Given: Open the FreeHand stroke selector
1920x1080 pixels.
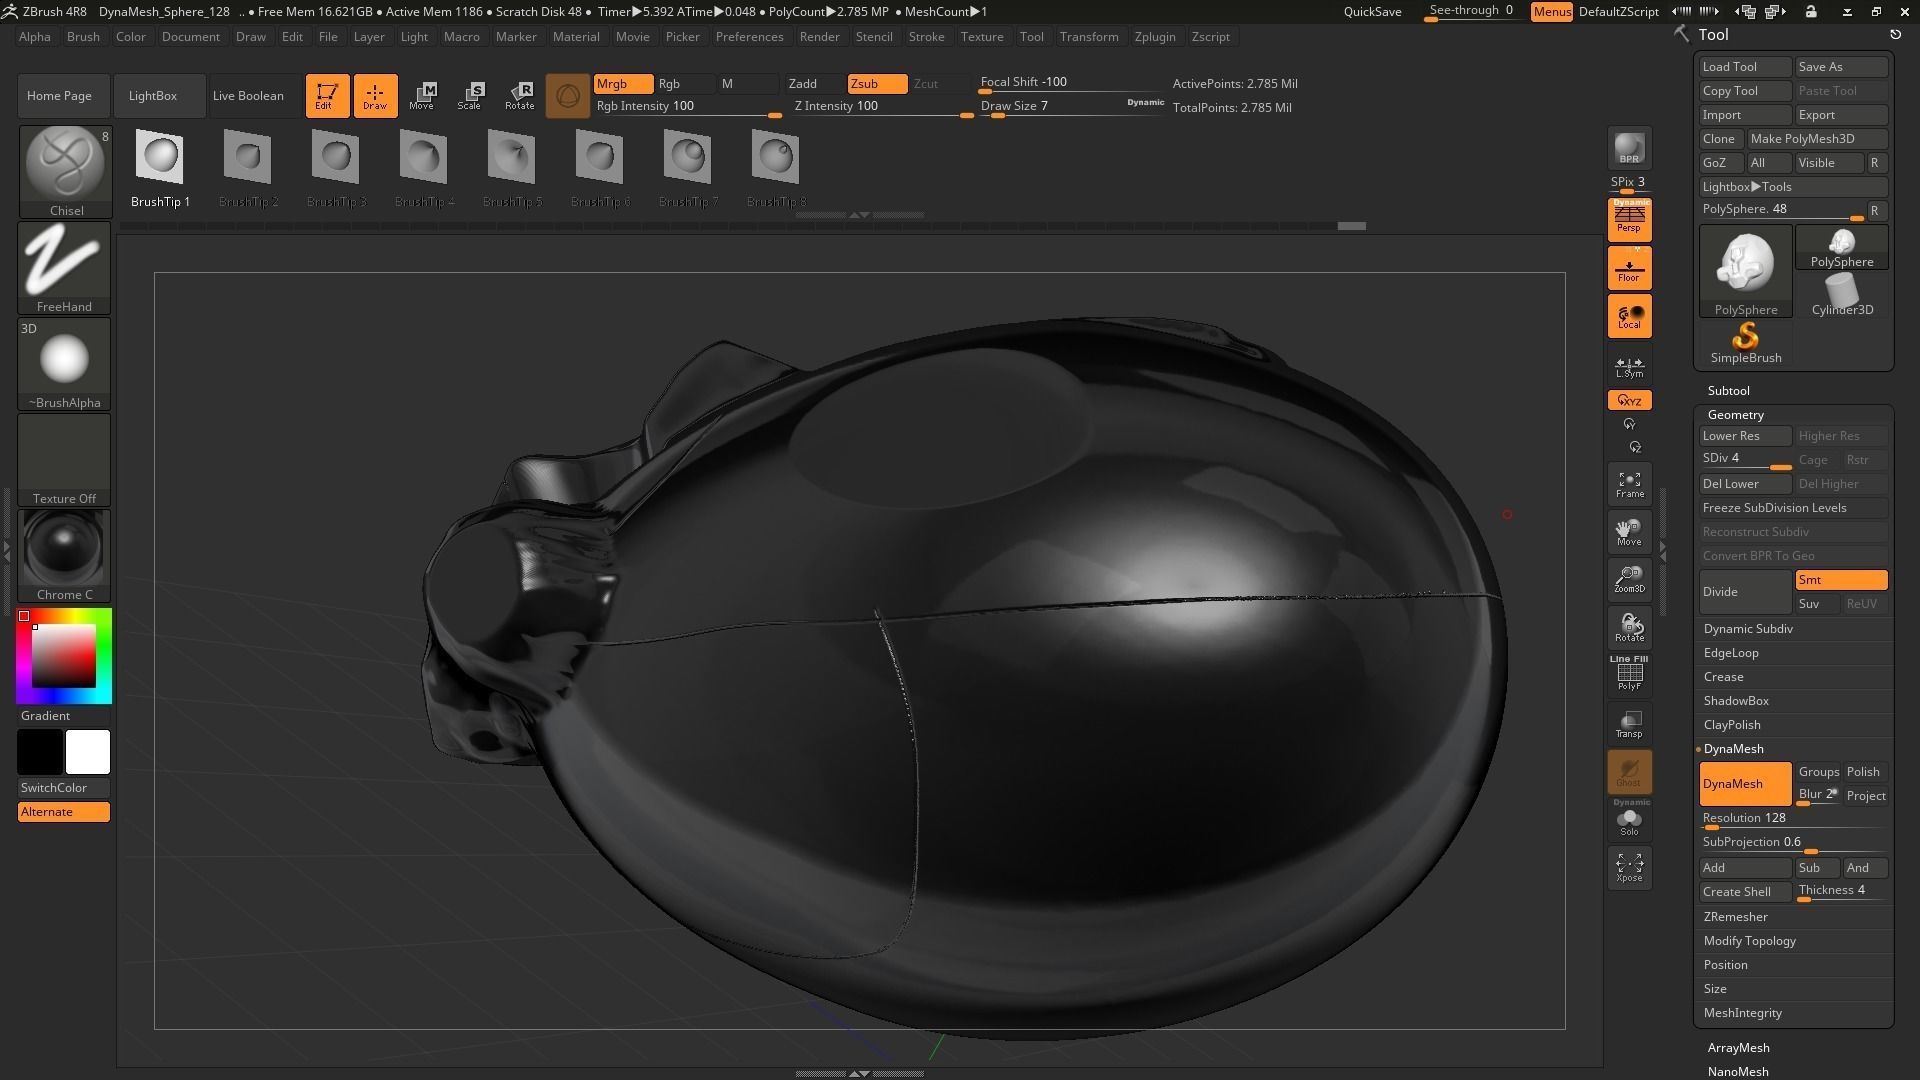Looking at the screenshot, I should tap(64, 268).
